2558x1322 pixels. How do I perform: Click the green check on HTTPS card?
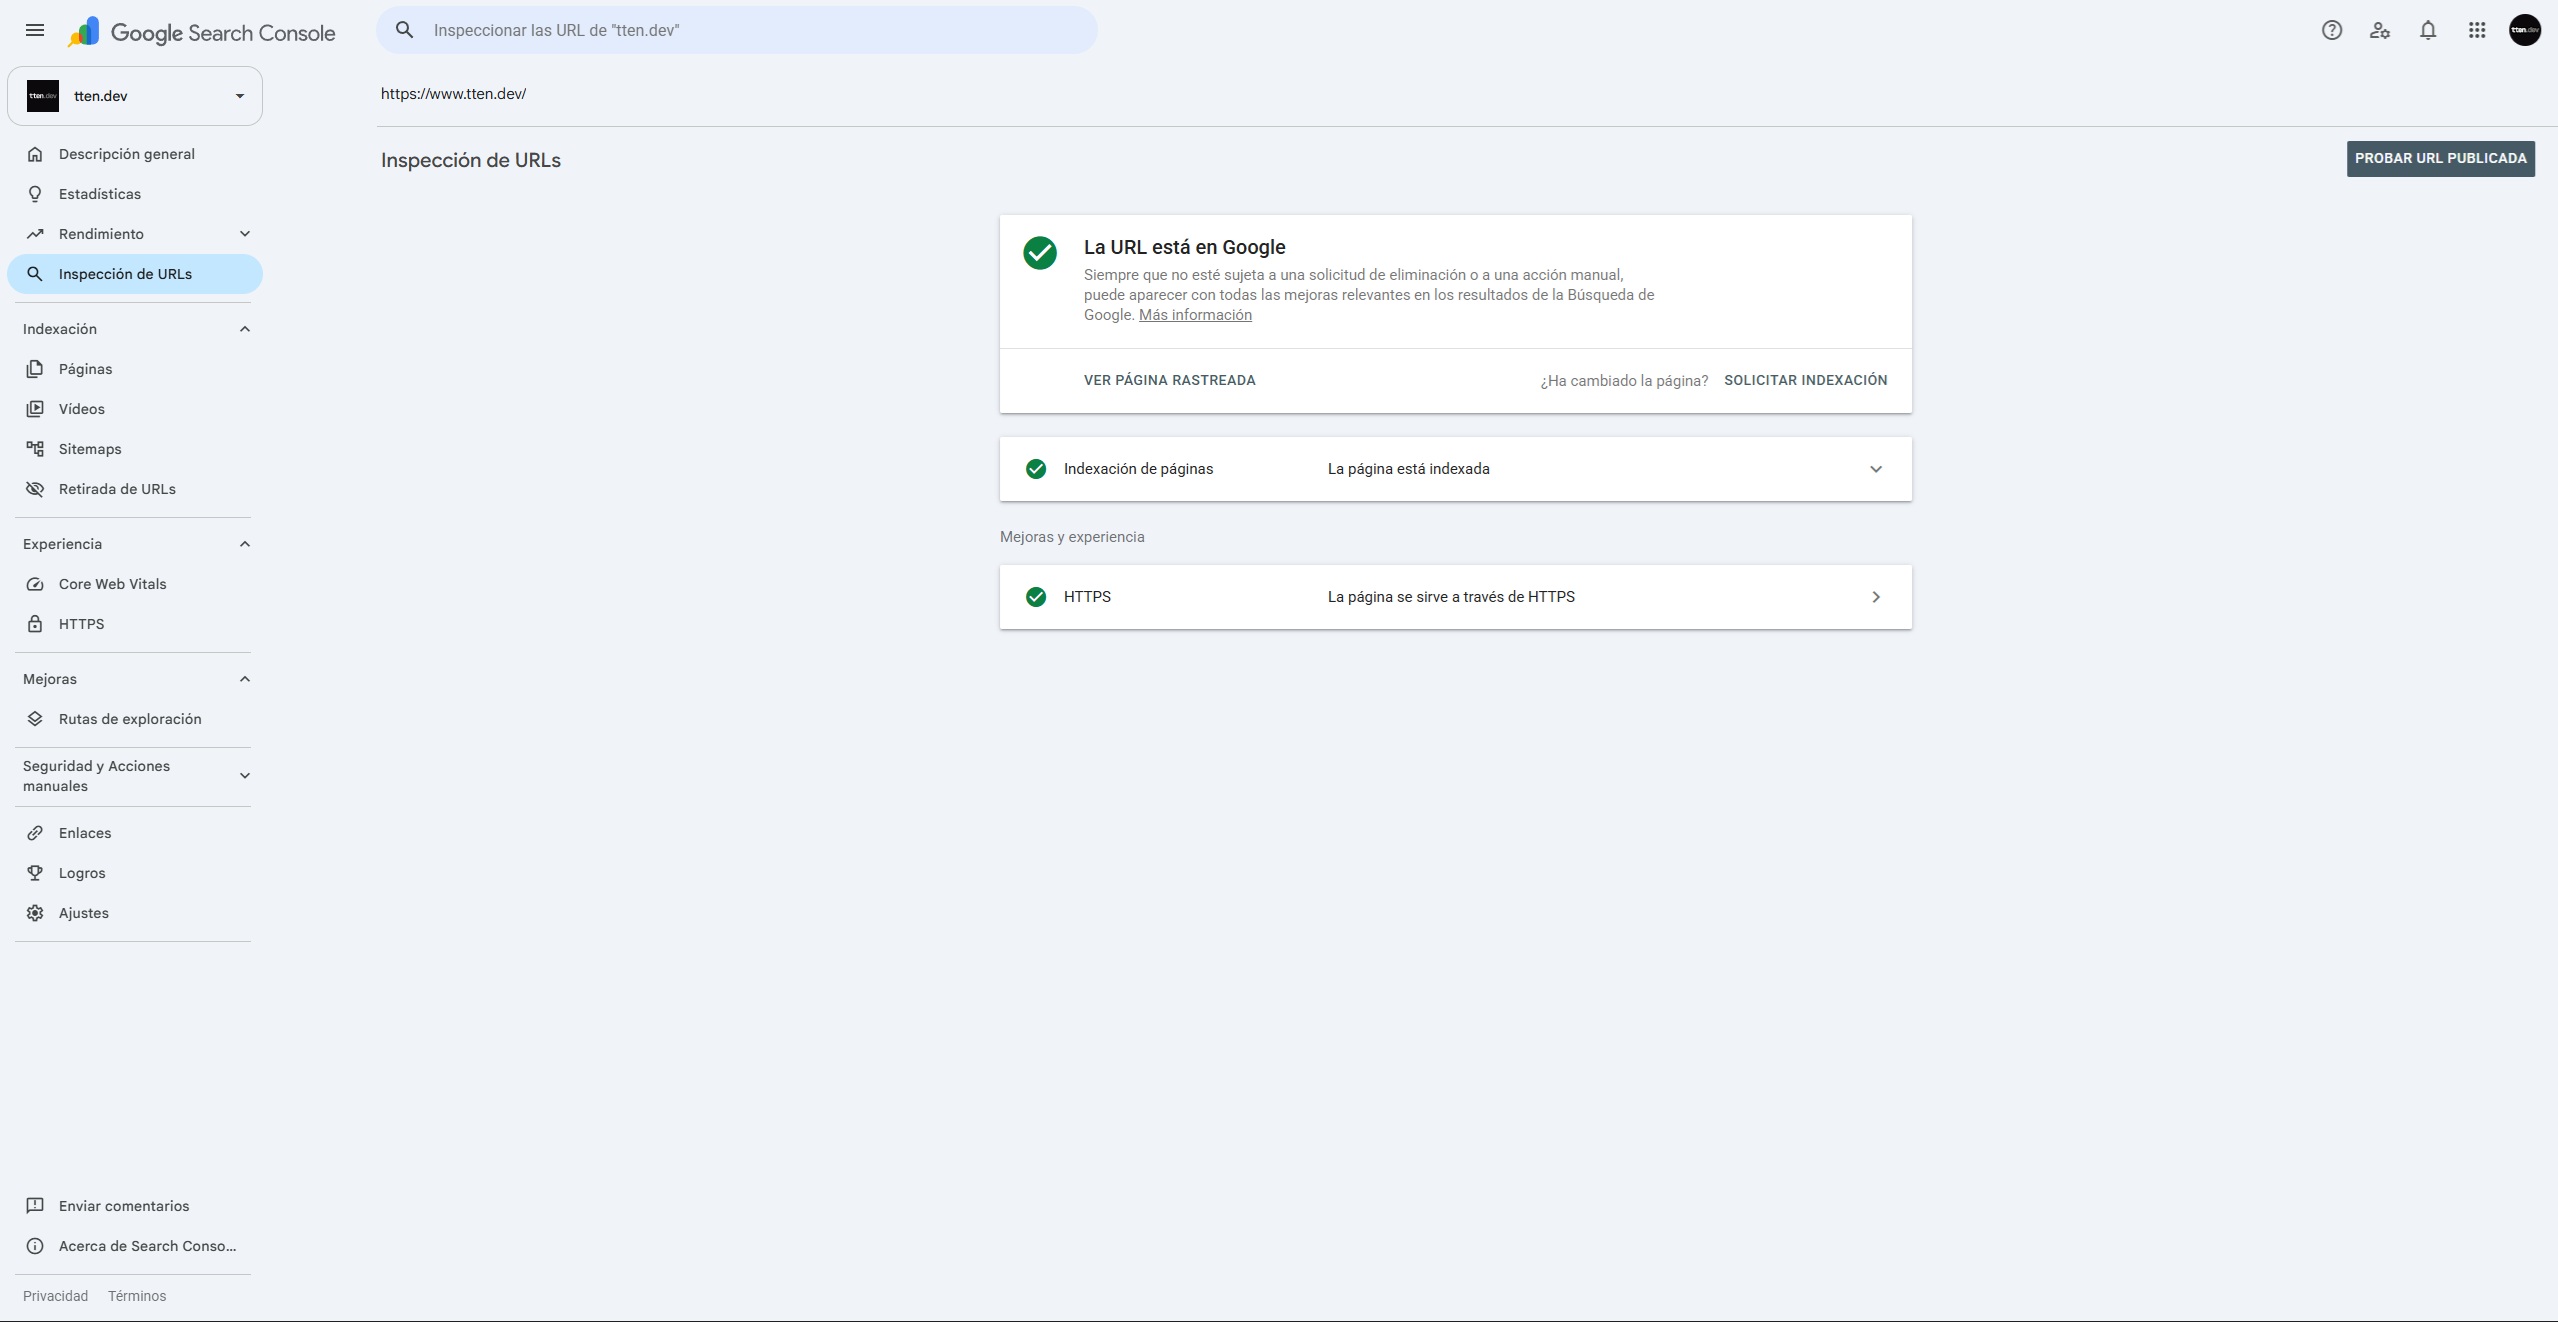(1036, 597)
